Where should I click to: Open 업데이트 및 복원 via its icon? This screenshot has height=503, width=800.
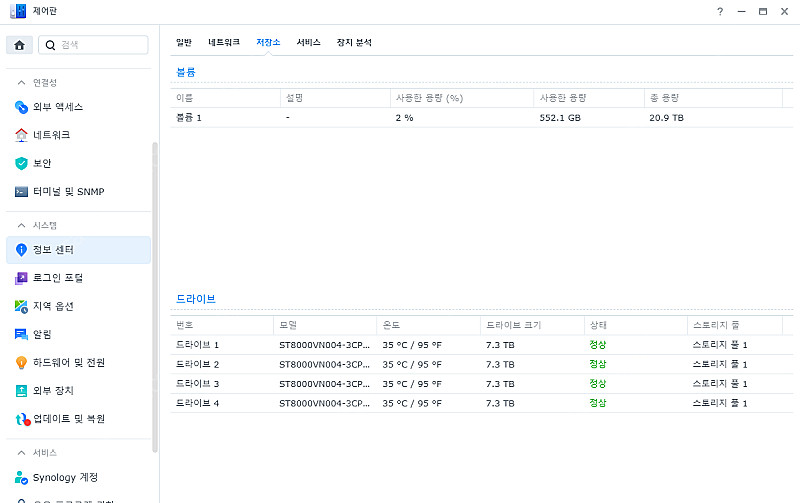(22, 419)
